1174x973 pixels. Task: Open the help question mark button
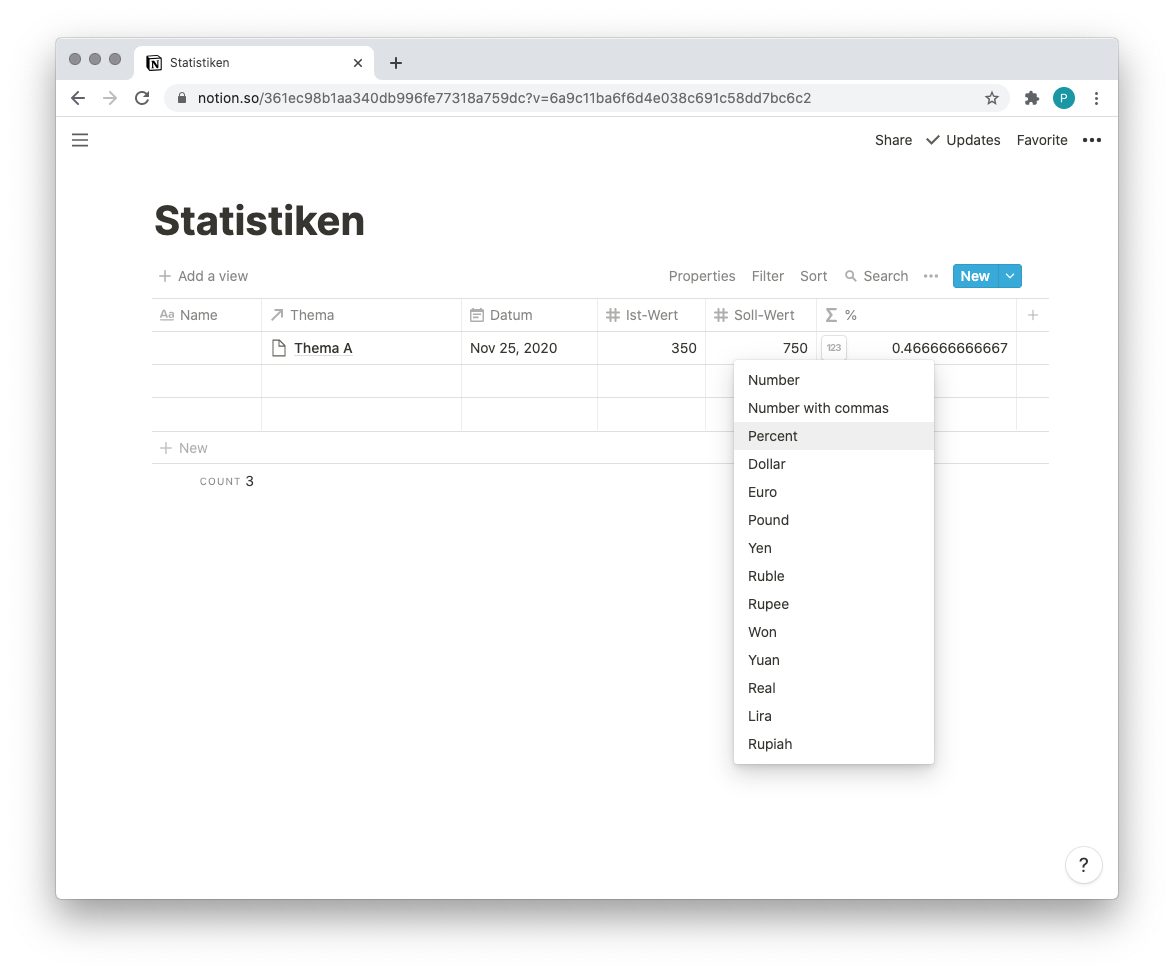tap(1083, 865)
